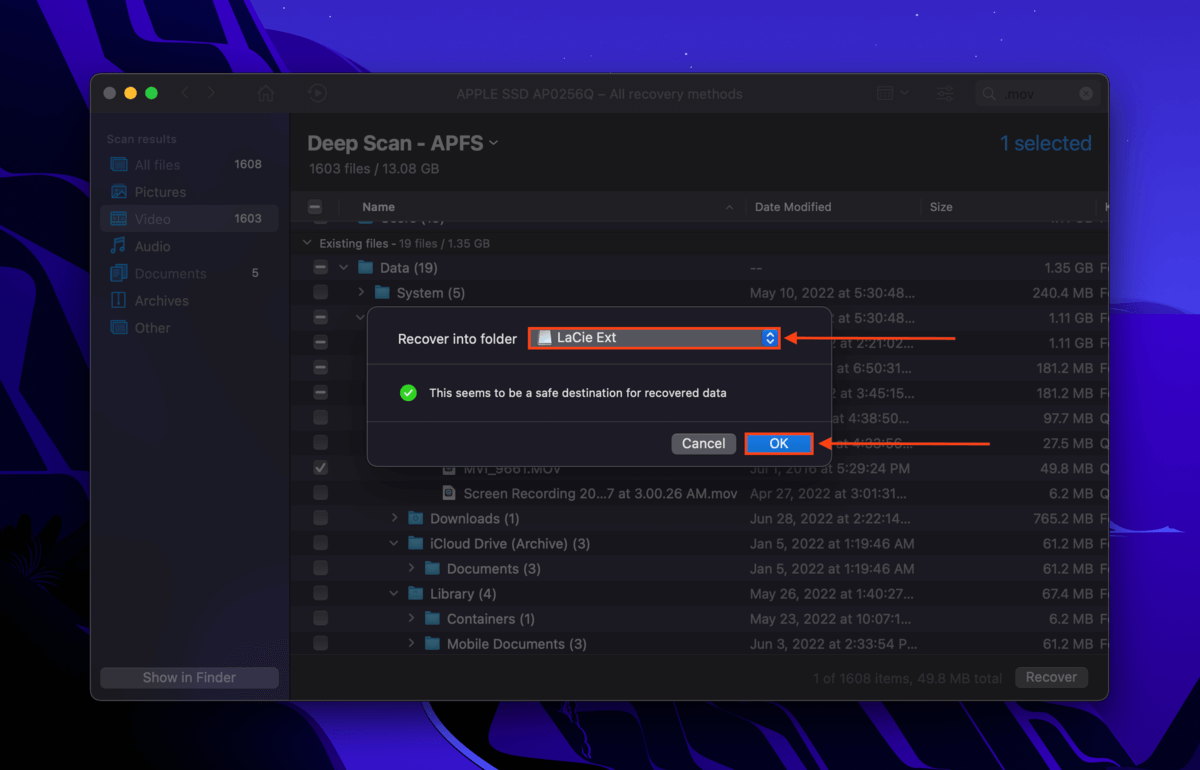Image resolution: width=1200 pixels, height=770 pixels.
Task: Click the resume scan play icon
Action: [317, 94]
